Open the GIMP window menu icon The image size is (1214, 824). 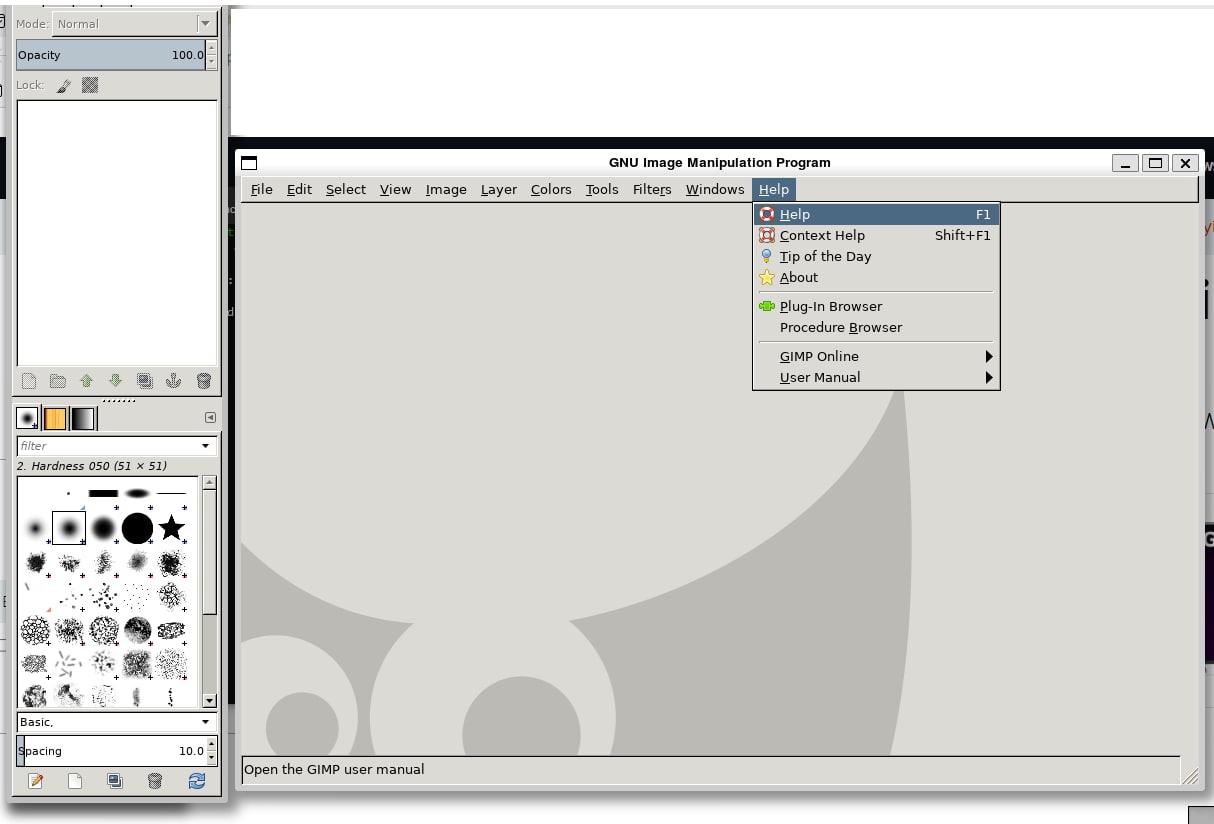coord(250,163)
